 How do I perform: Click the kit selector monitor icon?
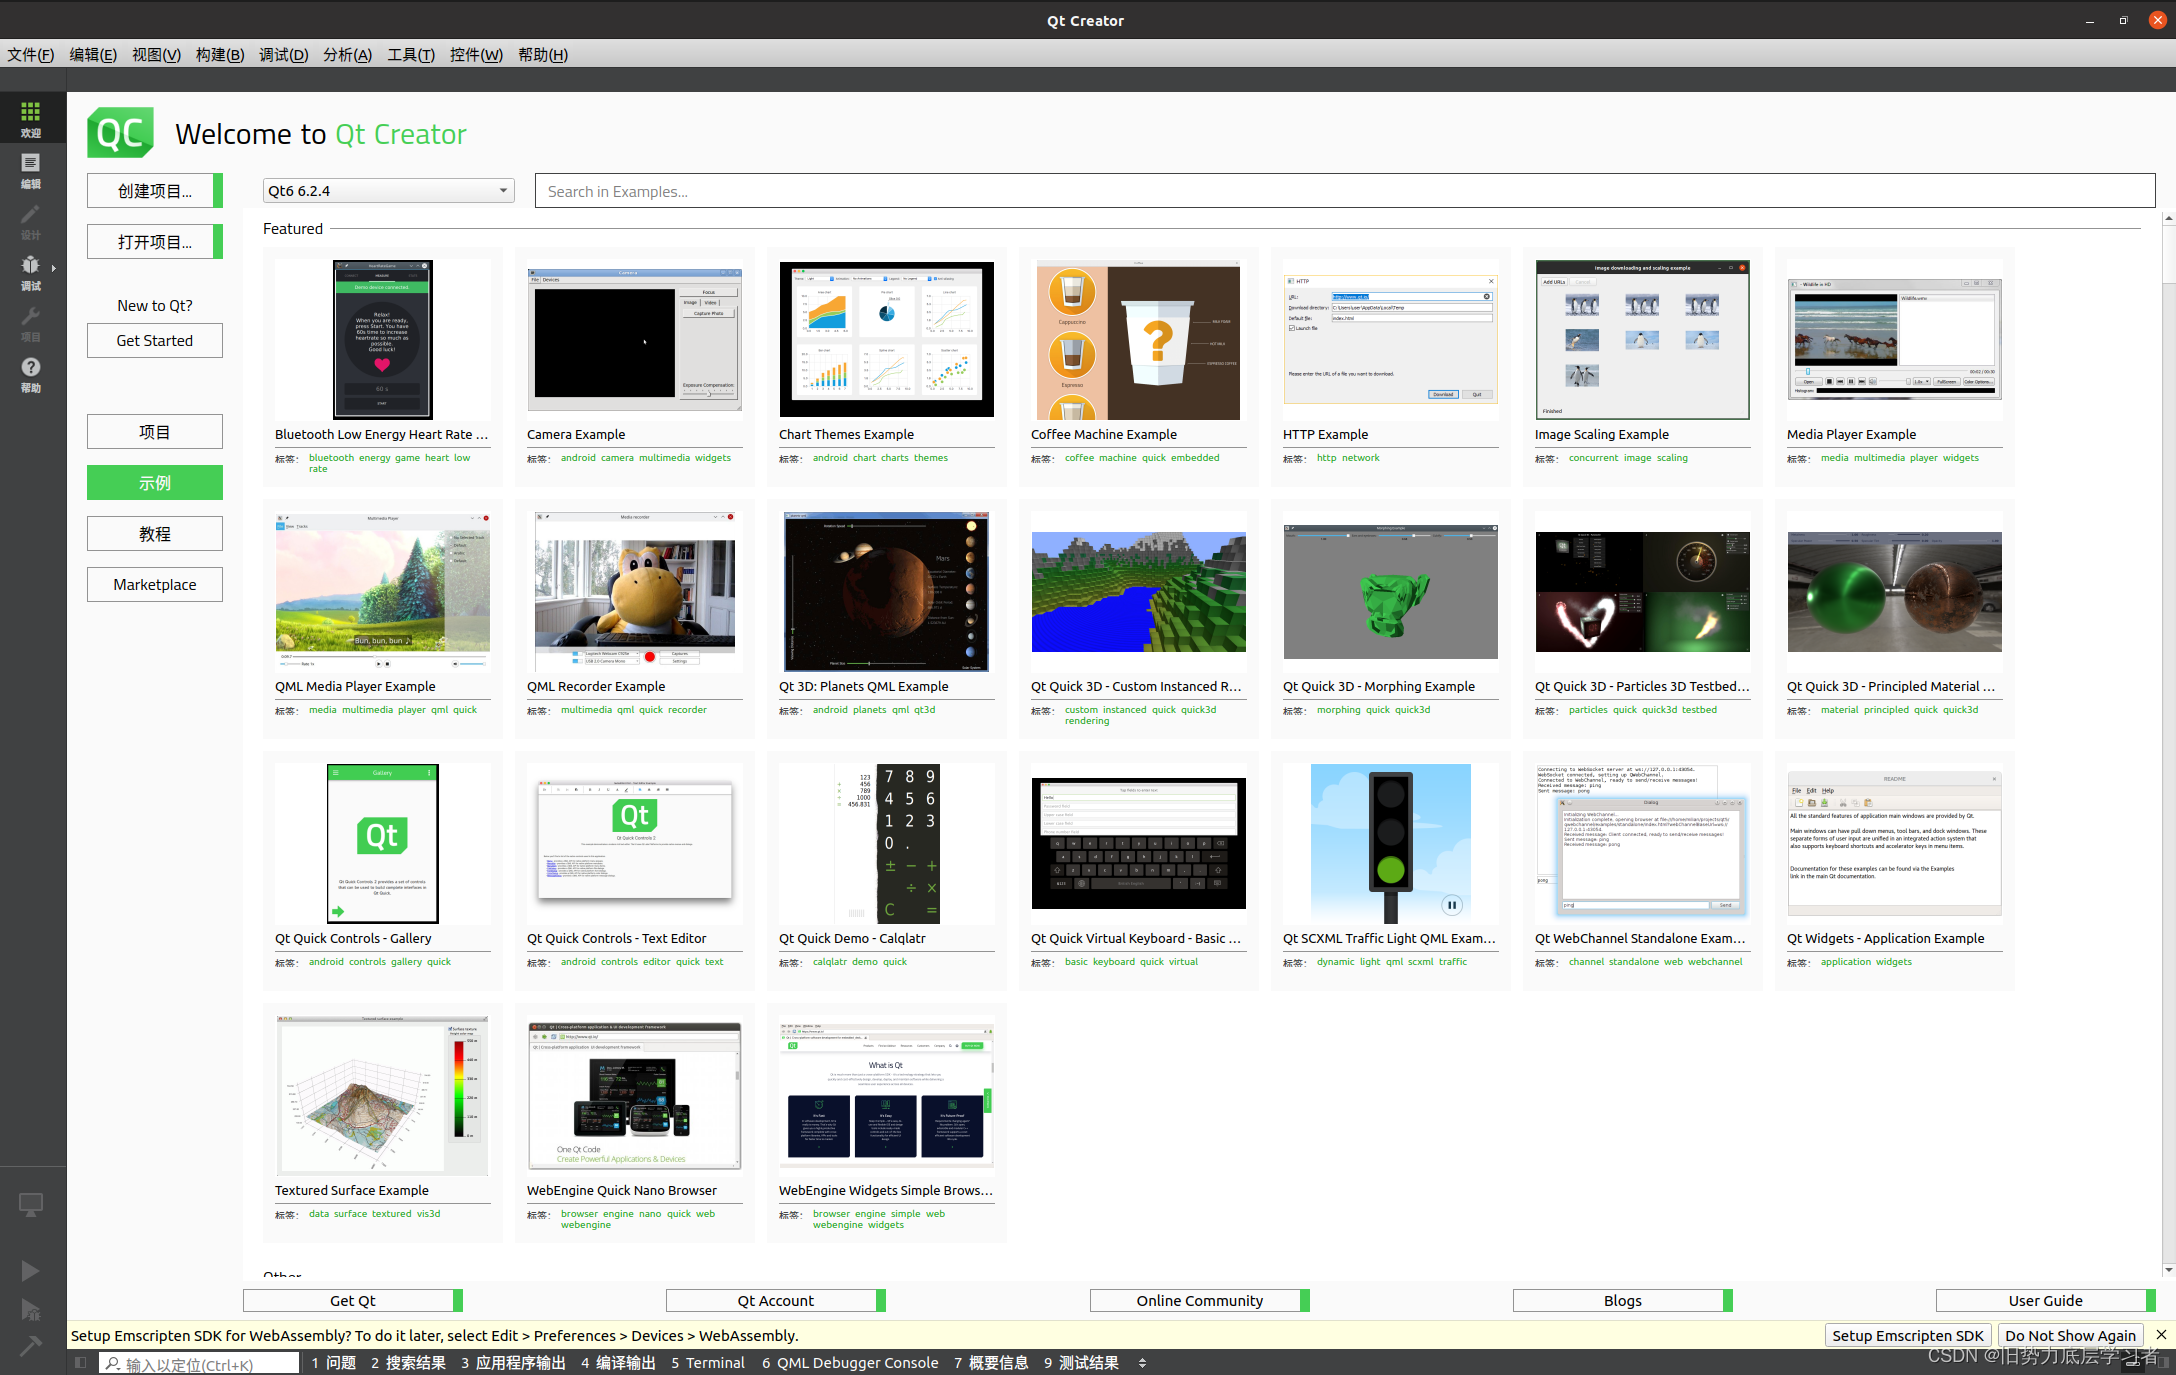click(31, 1205)
